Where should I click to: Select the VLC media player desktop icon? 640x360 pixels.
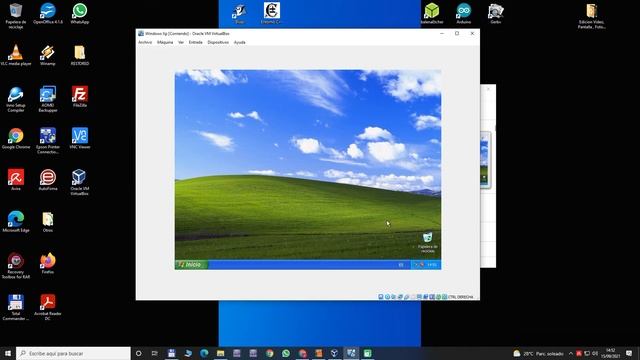(x=16, y=55)
